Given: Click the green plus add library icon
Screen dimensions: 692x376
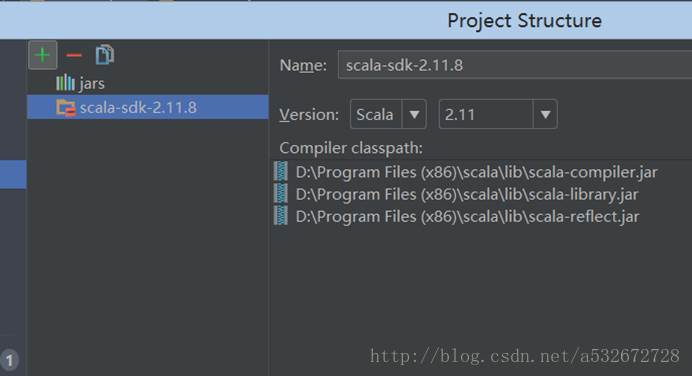Looking at the screenshot, I should [42, 55].
